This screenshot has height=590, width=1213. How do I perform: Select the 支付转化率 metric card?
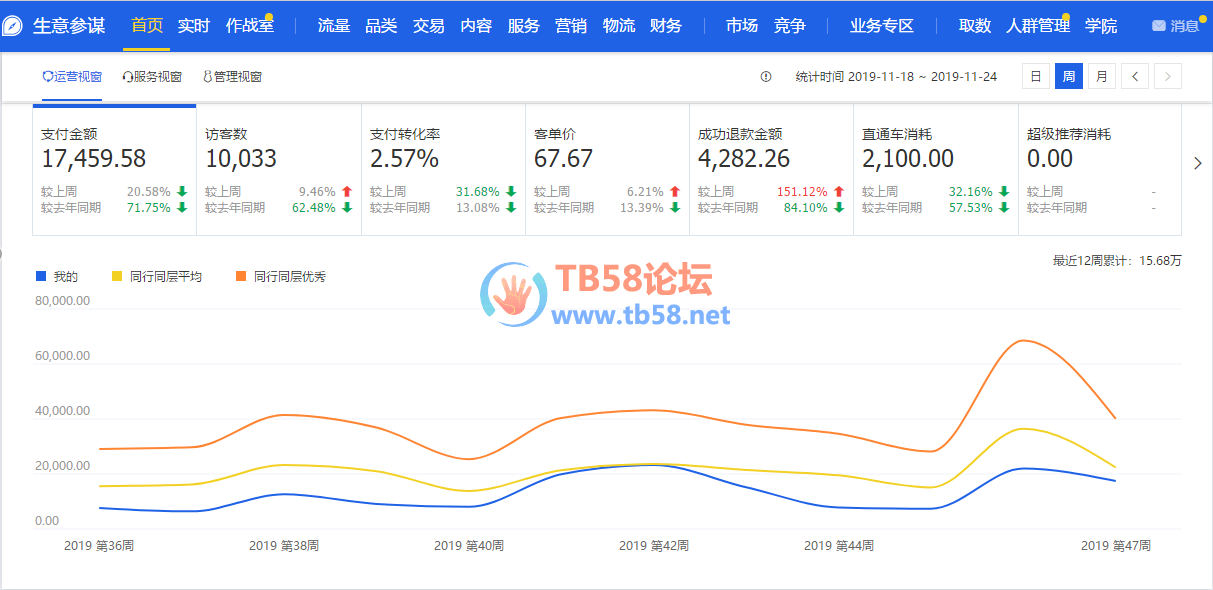pyautogui.click(x=443, y=169)
